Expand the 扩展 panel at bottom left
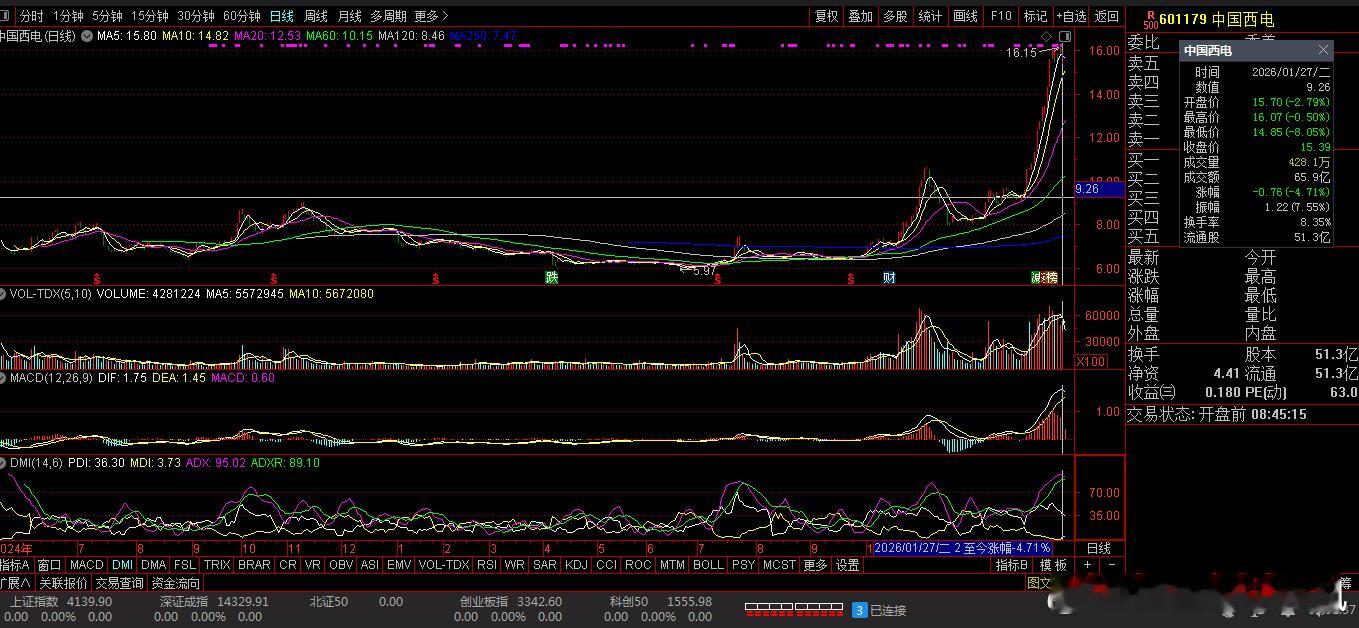Screen dimensions: 1359x628 [x=16, y=583]
